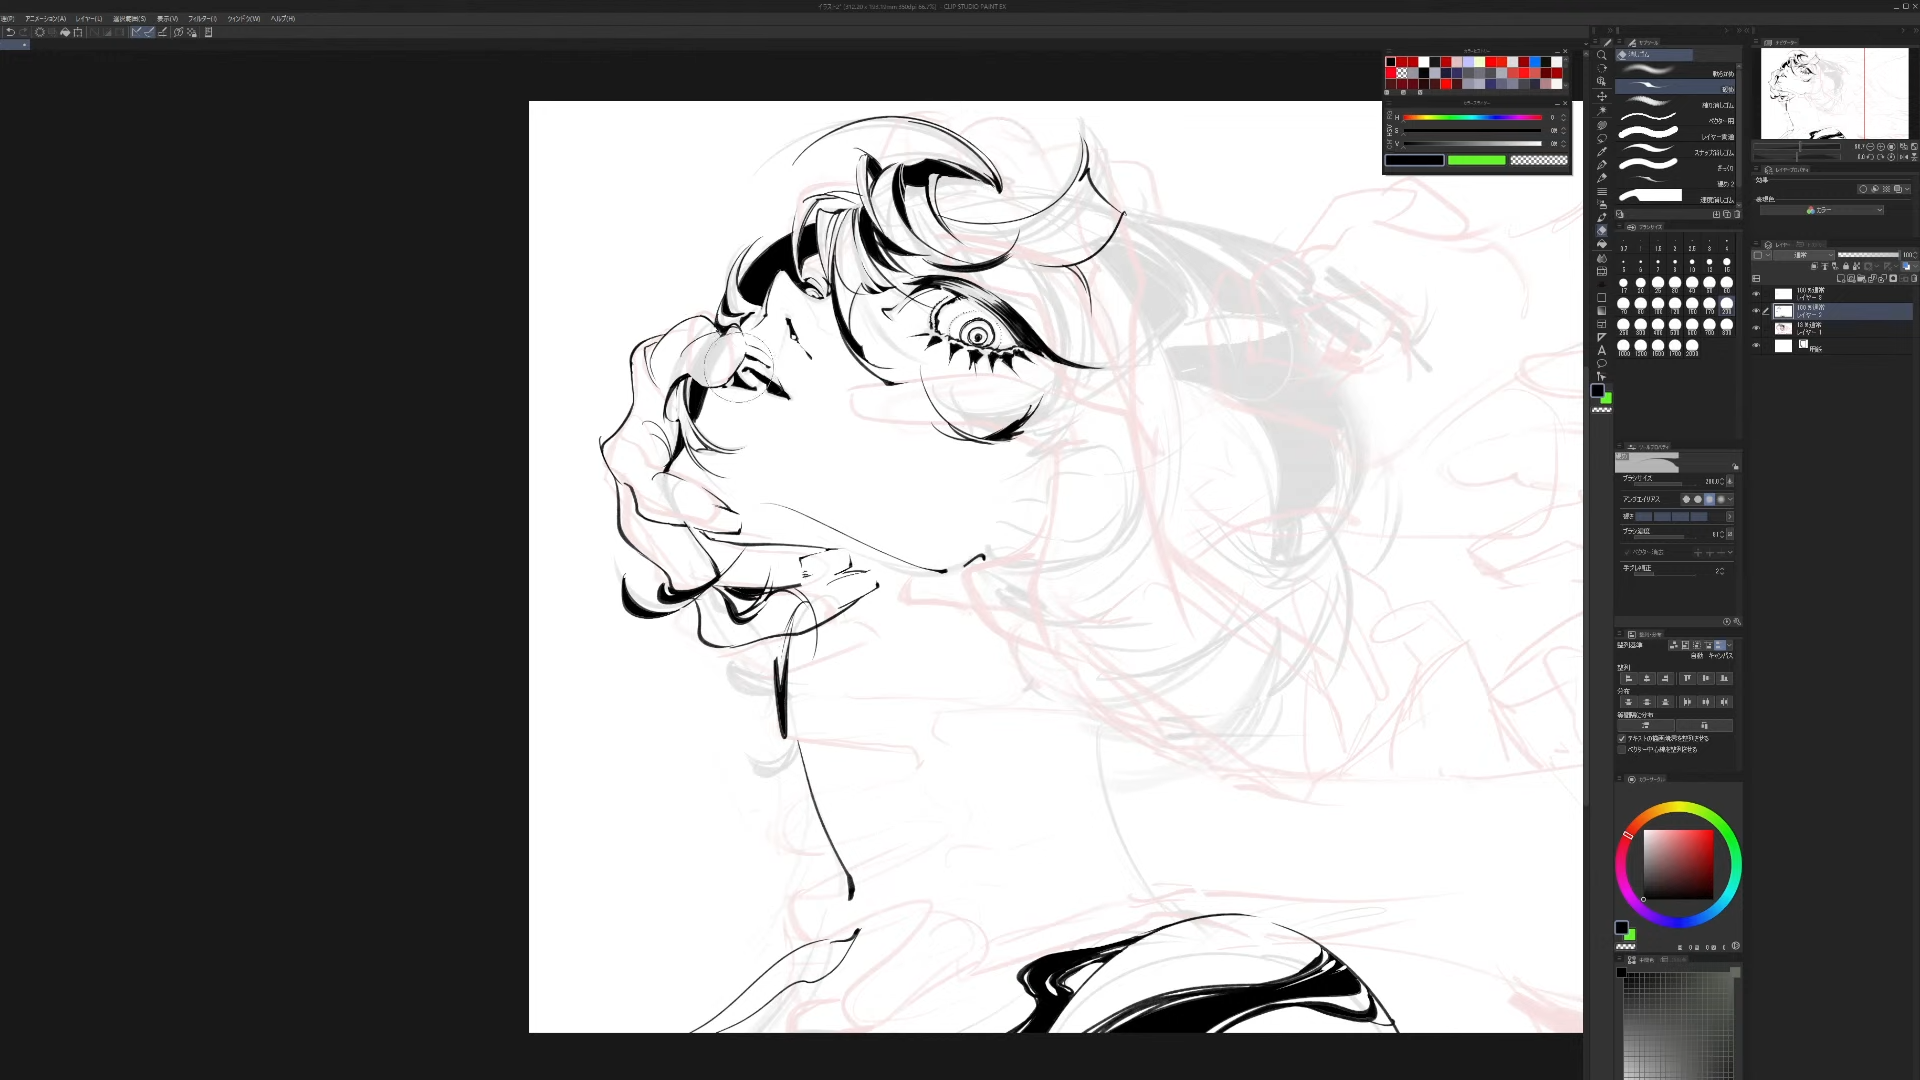1920x1080 pixels.
Task: Open the Animation menu
Action: (45, 18)
